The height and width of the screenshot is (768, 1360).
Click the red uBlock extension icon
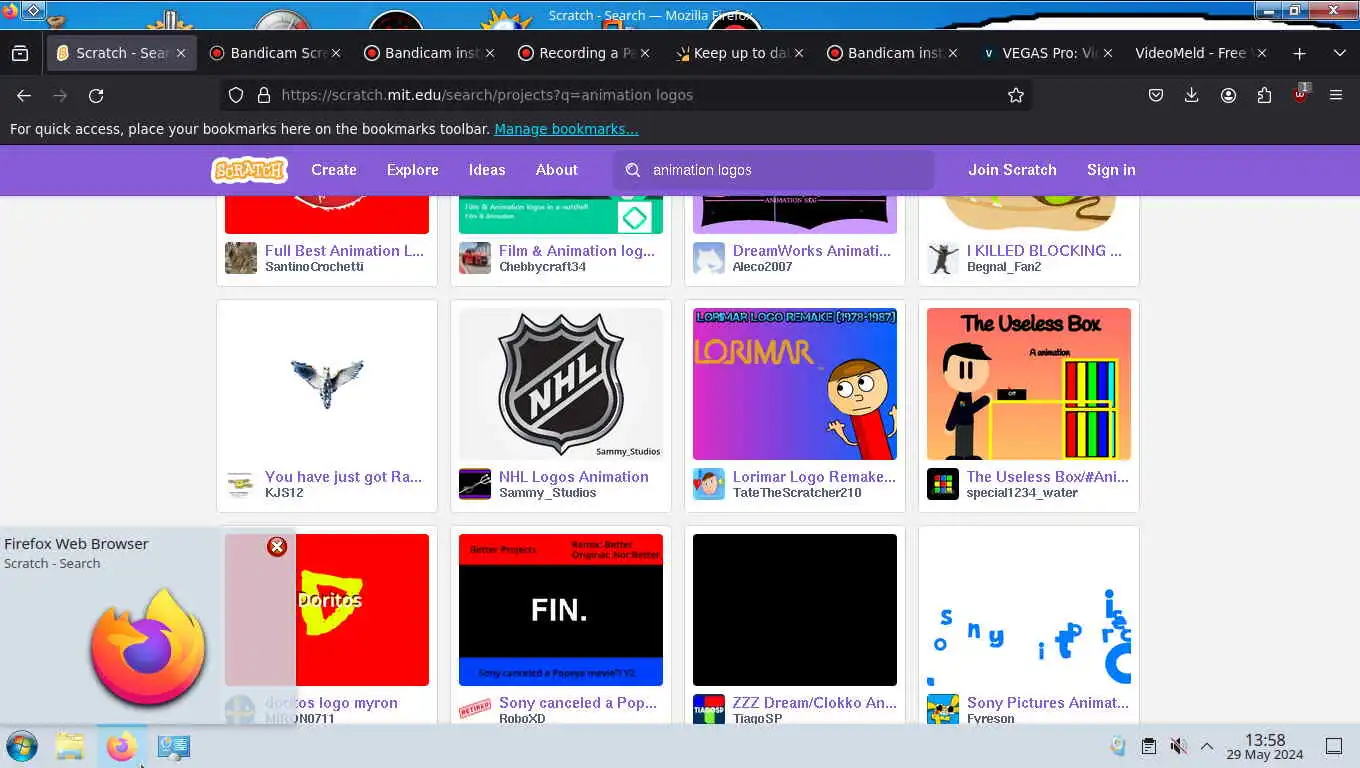point(1300,95)
